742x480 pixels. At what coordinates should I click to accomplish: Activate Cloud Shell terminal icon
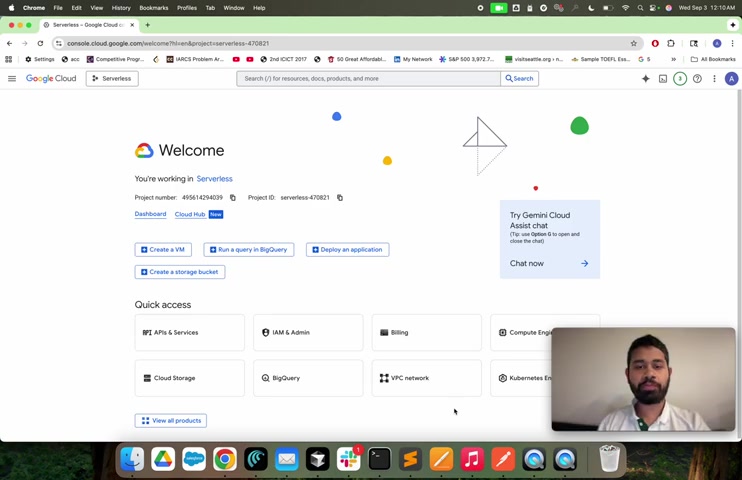coord(663,79)
